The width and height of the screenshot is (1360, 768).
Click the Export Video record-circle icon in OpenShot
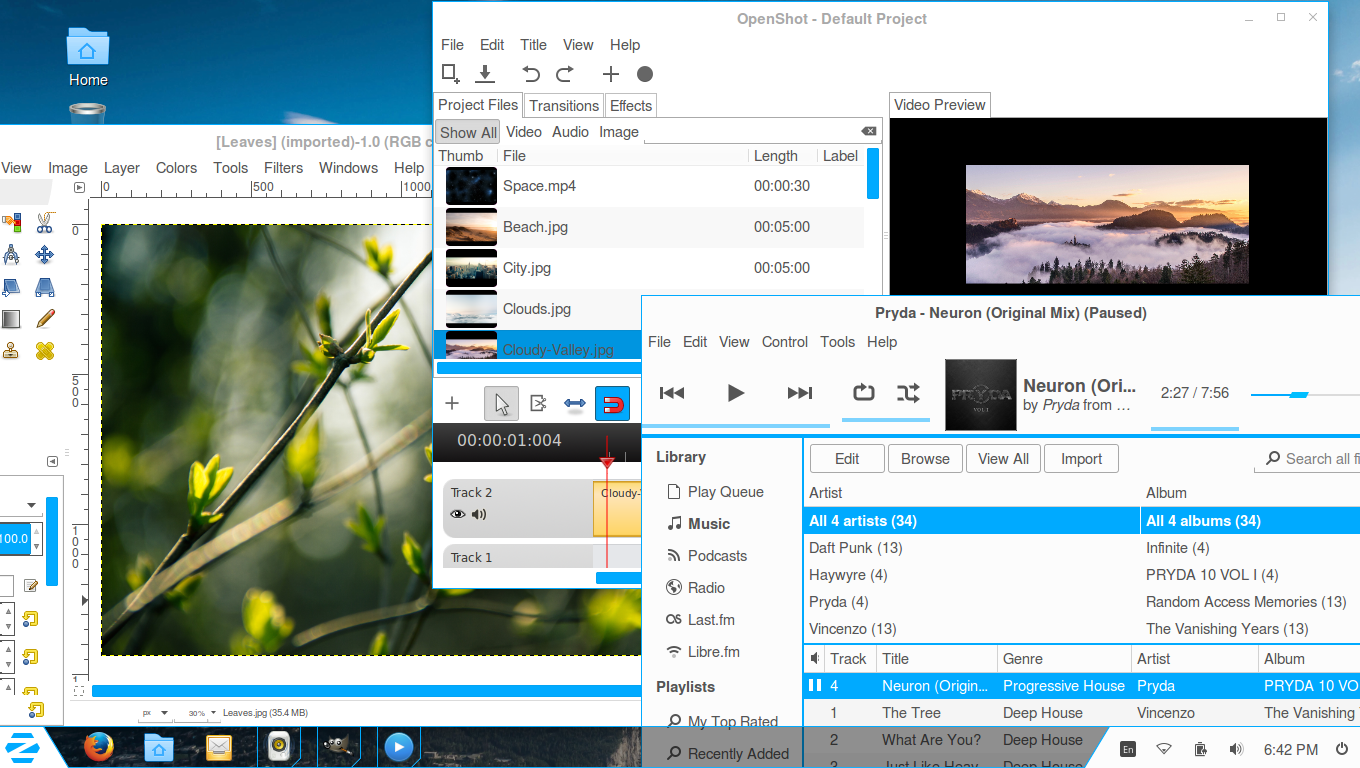pyautogui.click(x=645, y=73)
